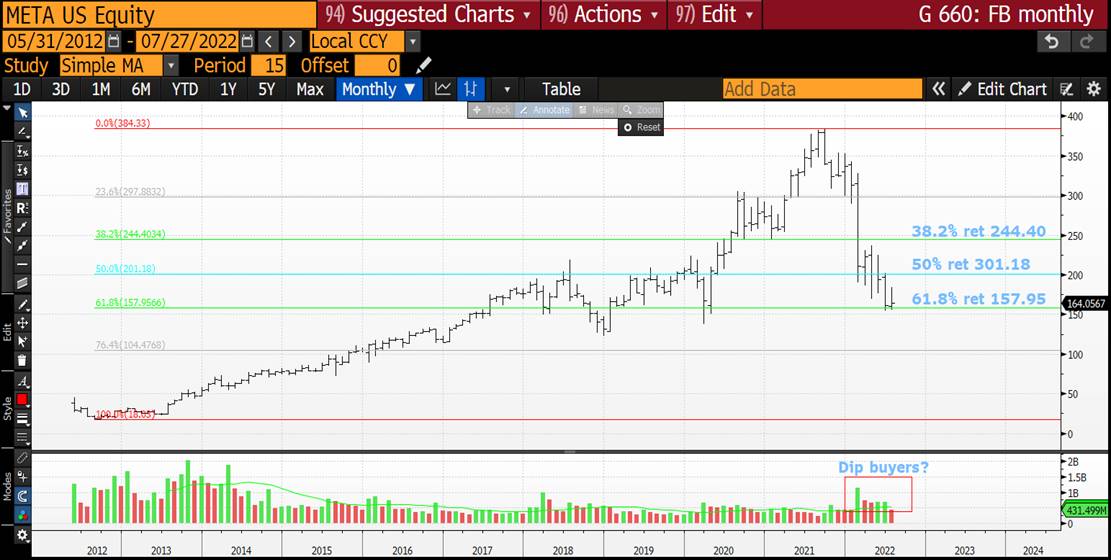Select the text annotation tool
Viewport: 1111px width, 560px height.
[x=22, y=189]
